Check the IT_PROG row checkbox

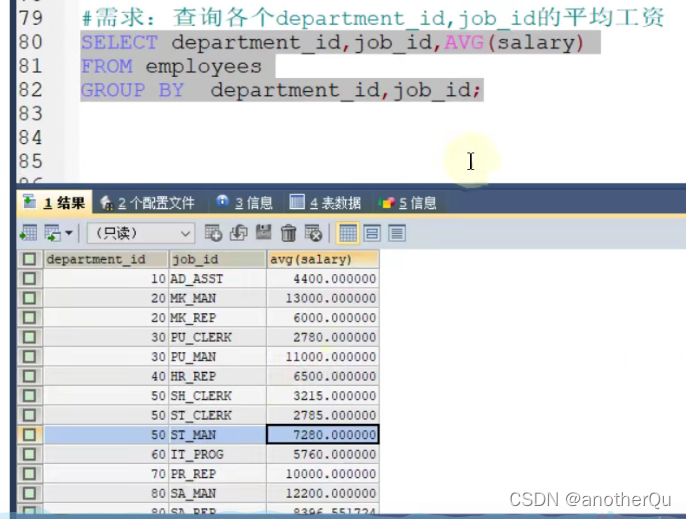(29, 454)
